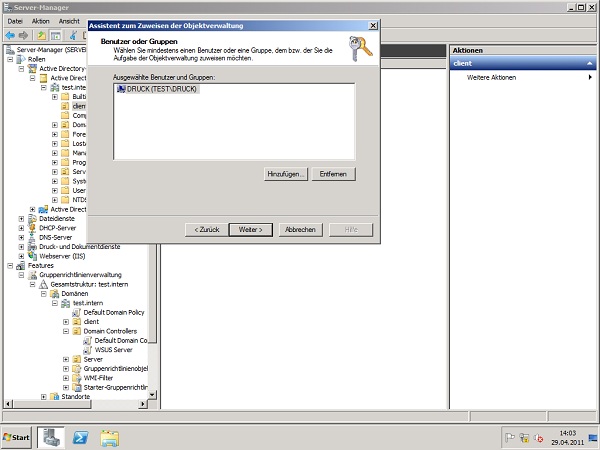Open Weitere Aktionen submenu in Aktionen pane

[523, 78]
